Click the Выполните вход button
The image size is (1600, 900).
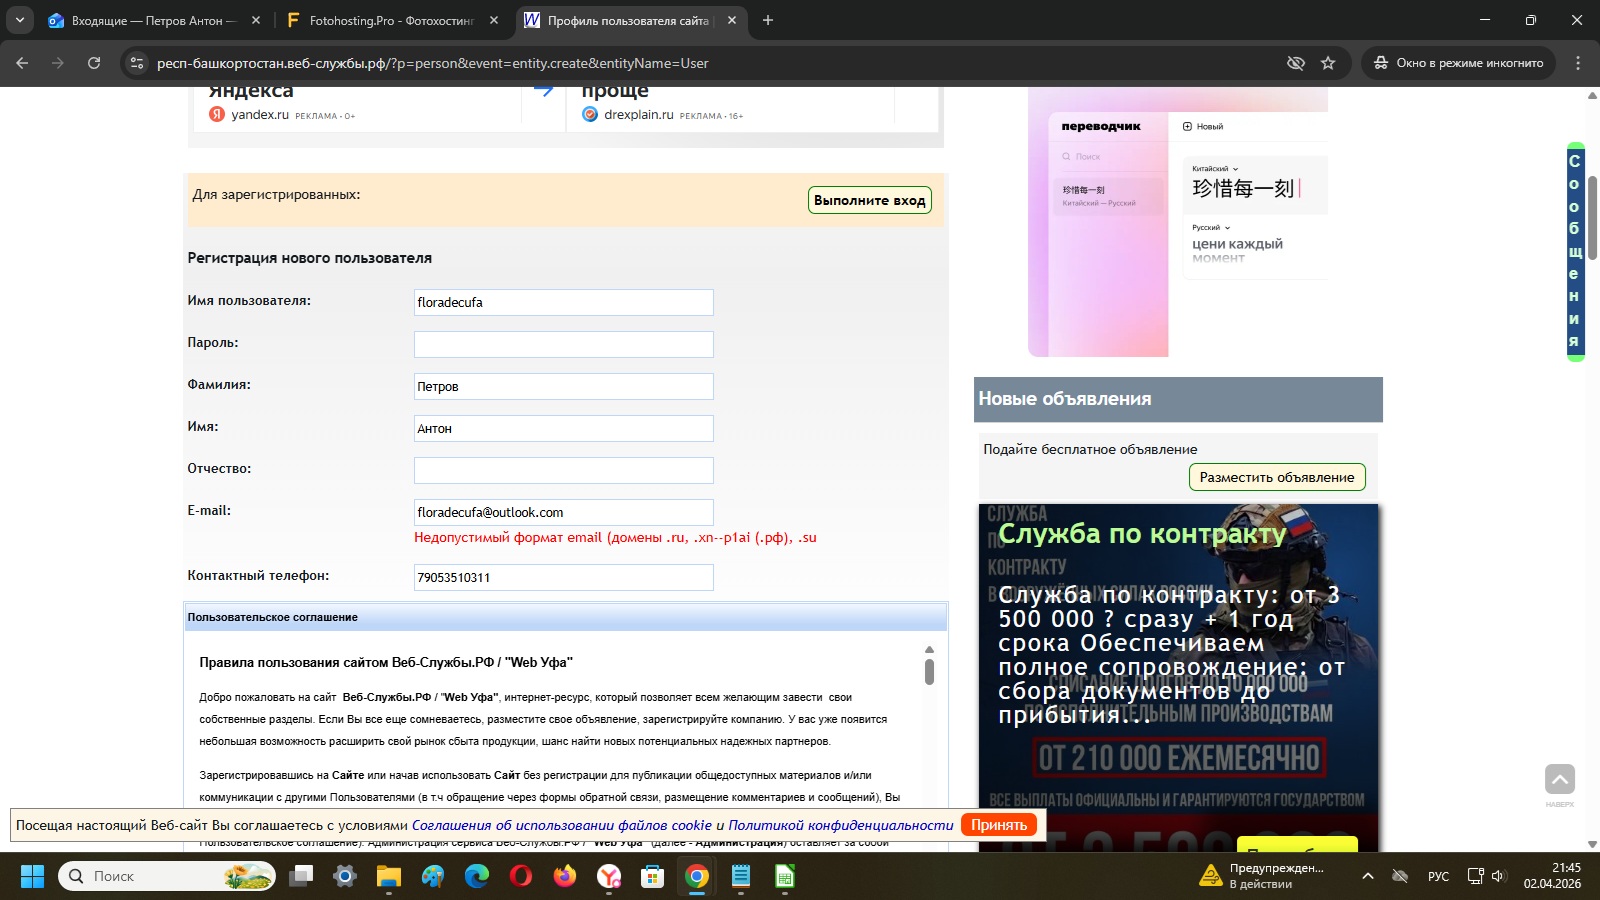pos(869,200)
